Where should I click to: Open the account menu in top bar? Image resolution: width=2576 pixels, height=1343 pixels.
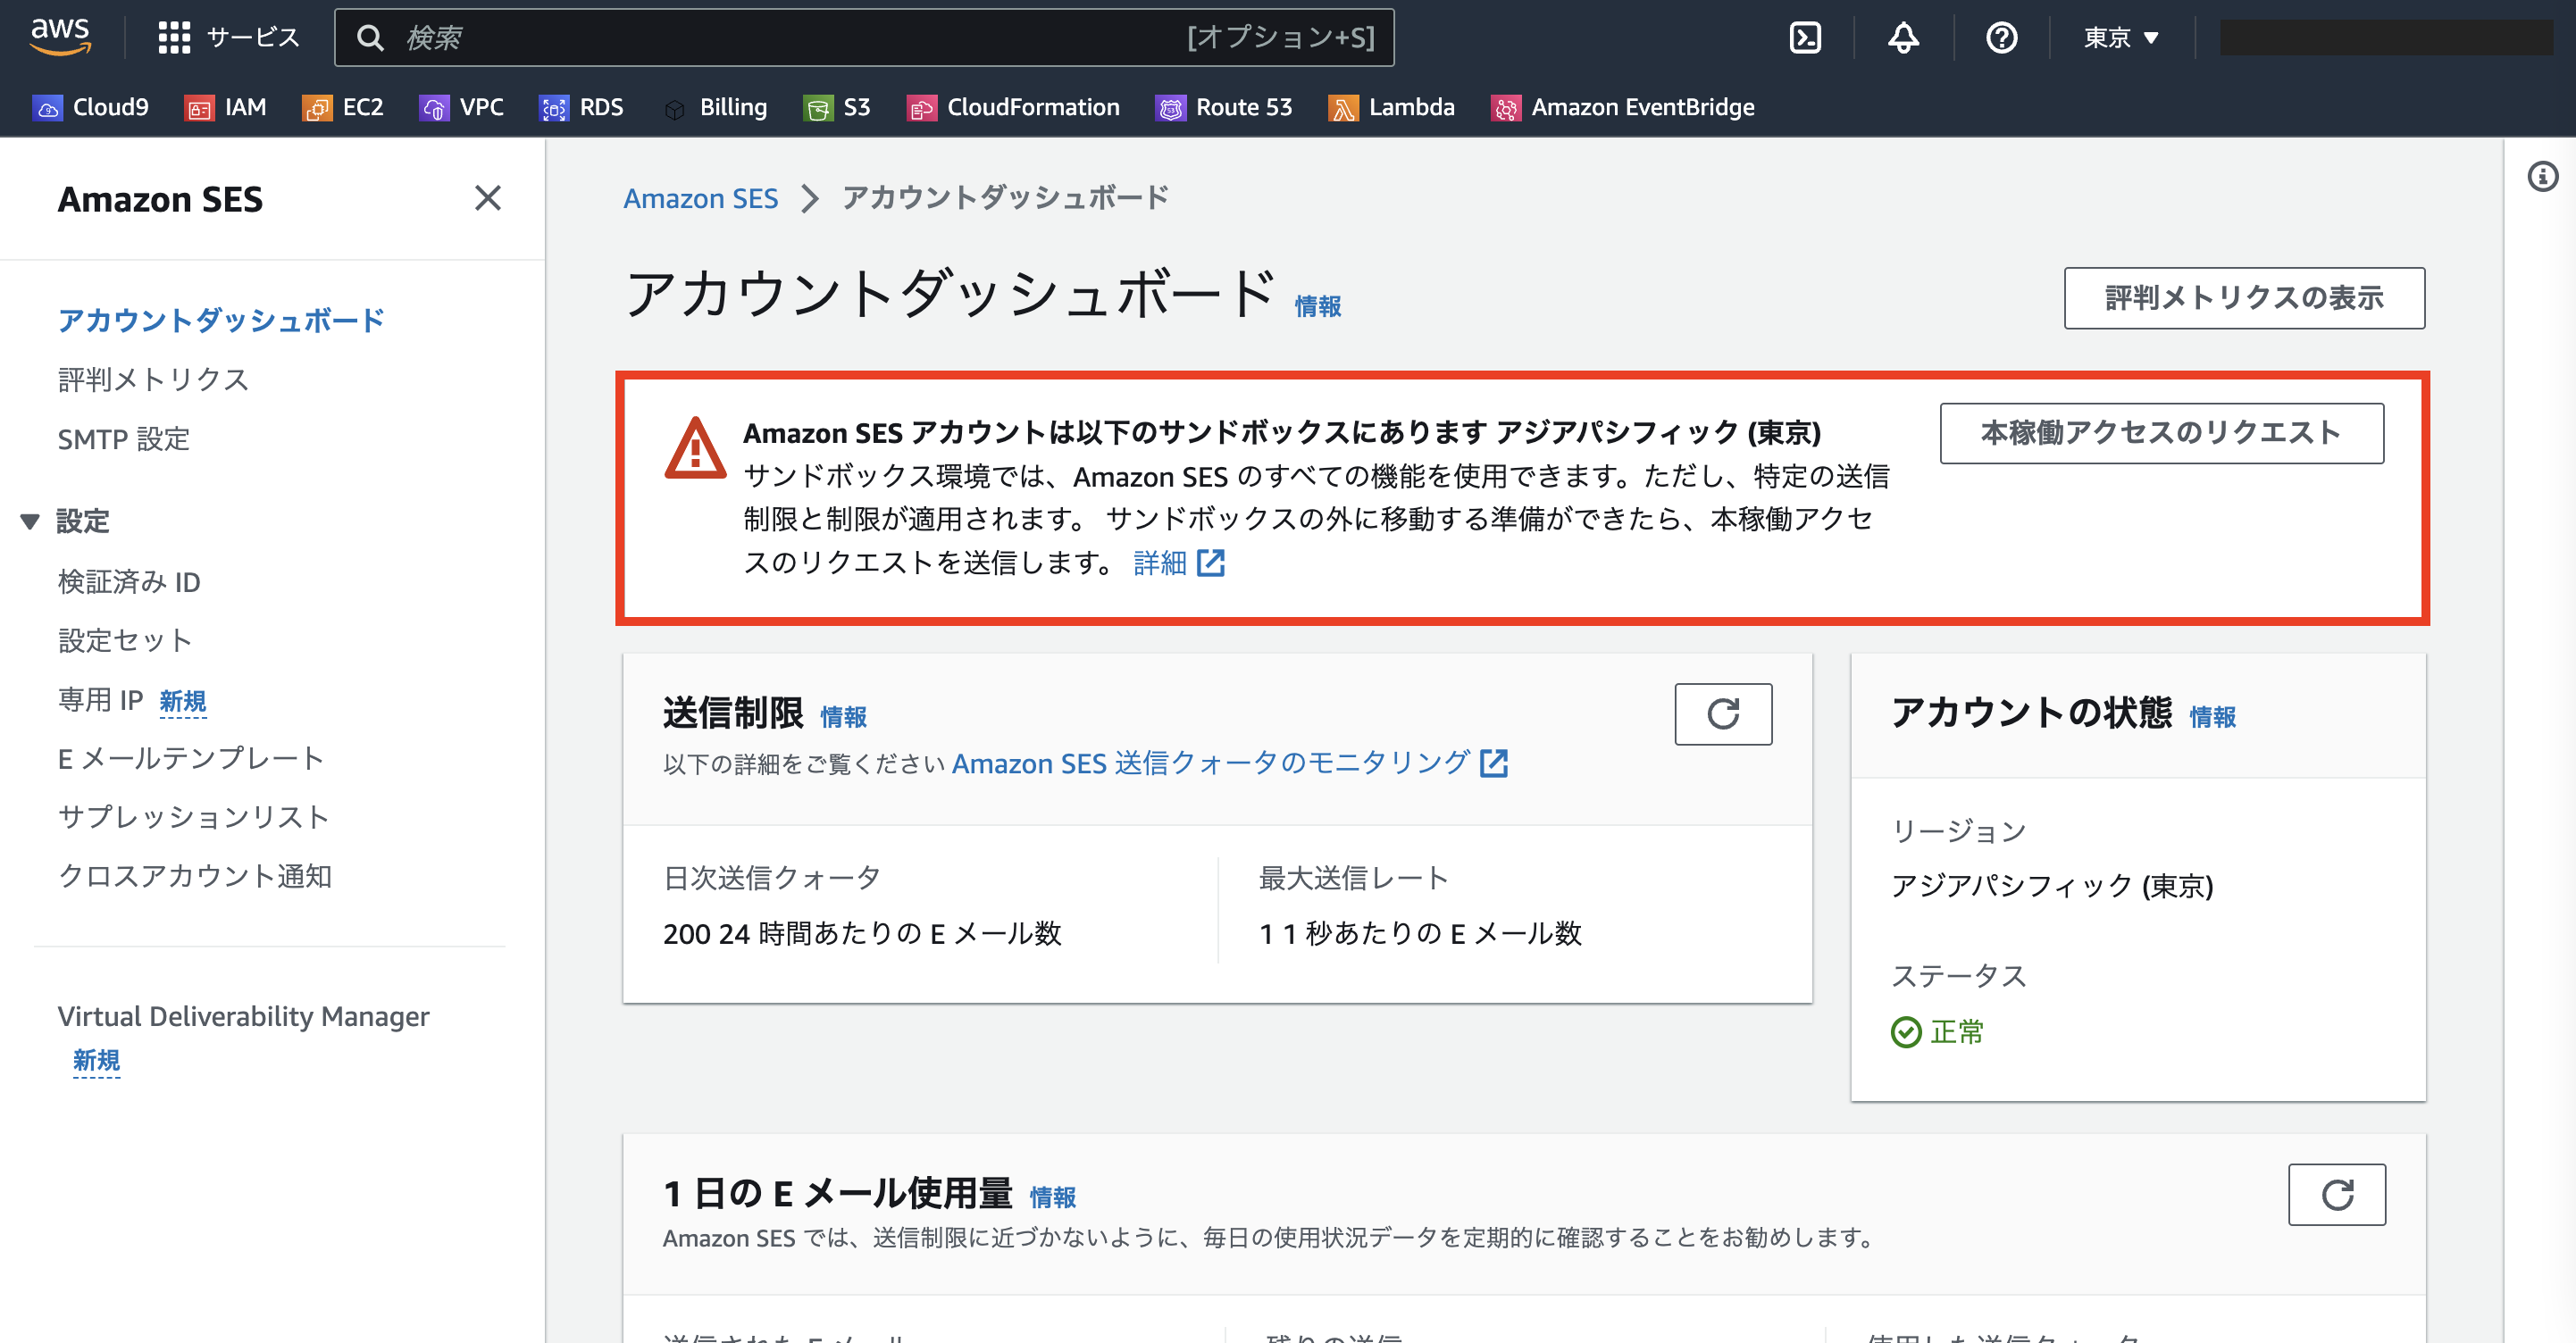coord(2385,38)
